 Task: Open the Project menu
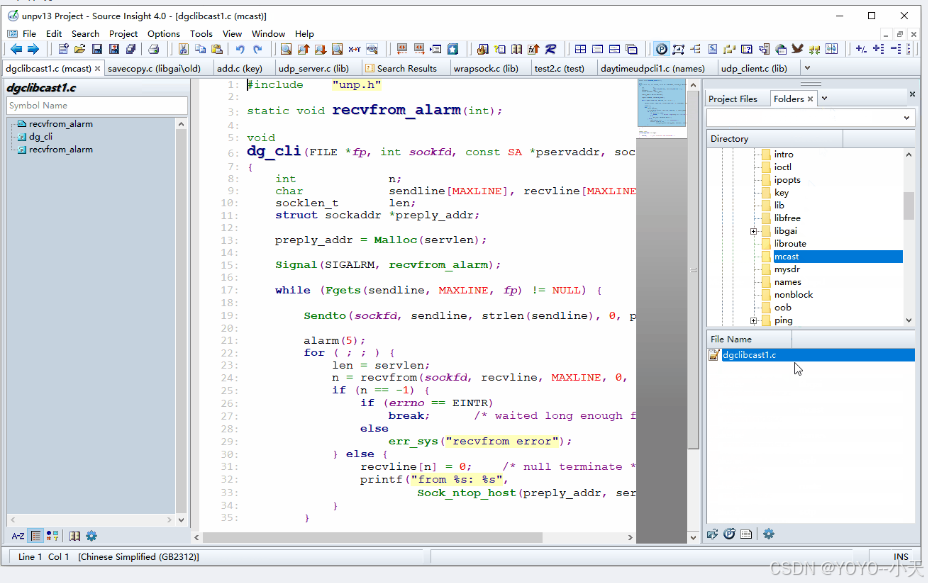[123, 34]
